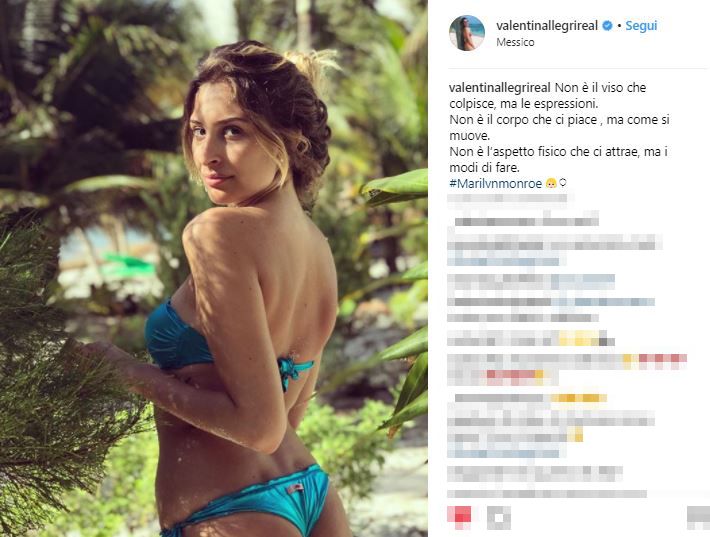Viewport: 710px width, 537px height.
Task: Click the blue verified badge
Action: pos(607,26)
